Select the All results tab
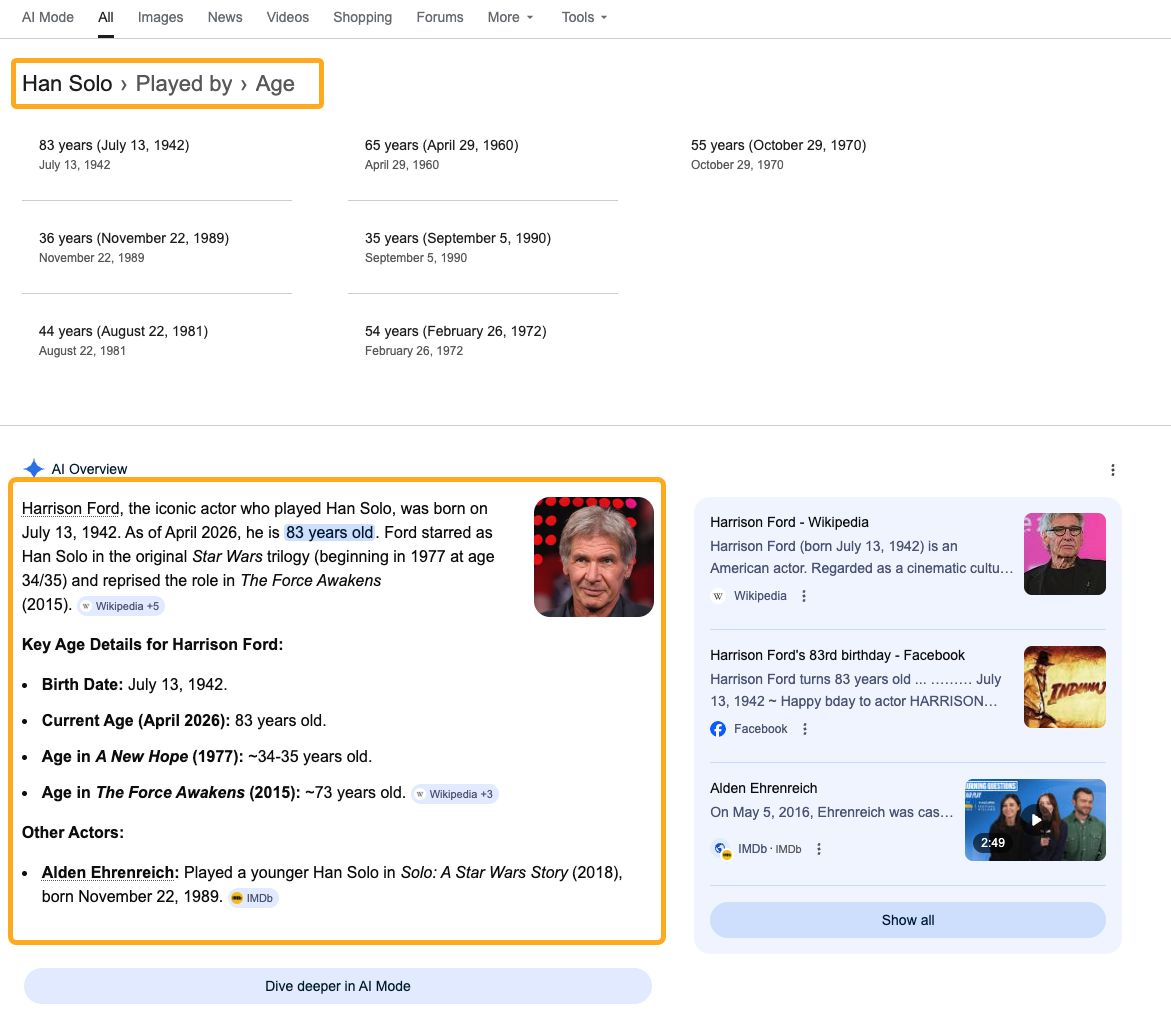 [x=106, y=17]
